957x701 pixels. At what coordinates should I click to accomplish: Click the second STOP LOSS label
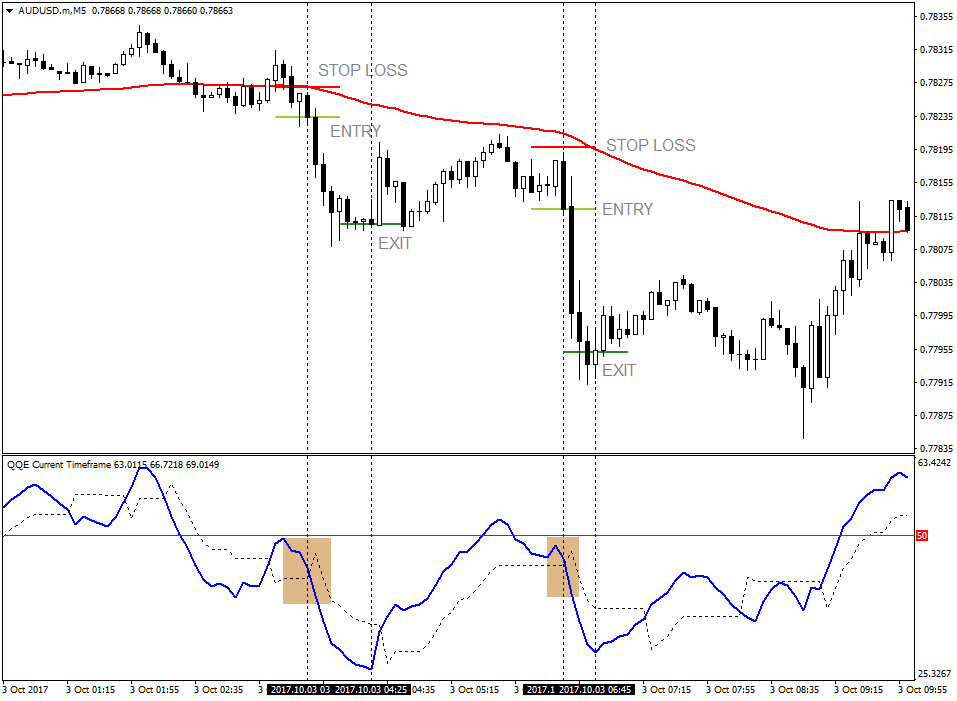[654, 145]
